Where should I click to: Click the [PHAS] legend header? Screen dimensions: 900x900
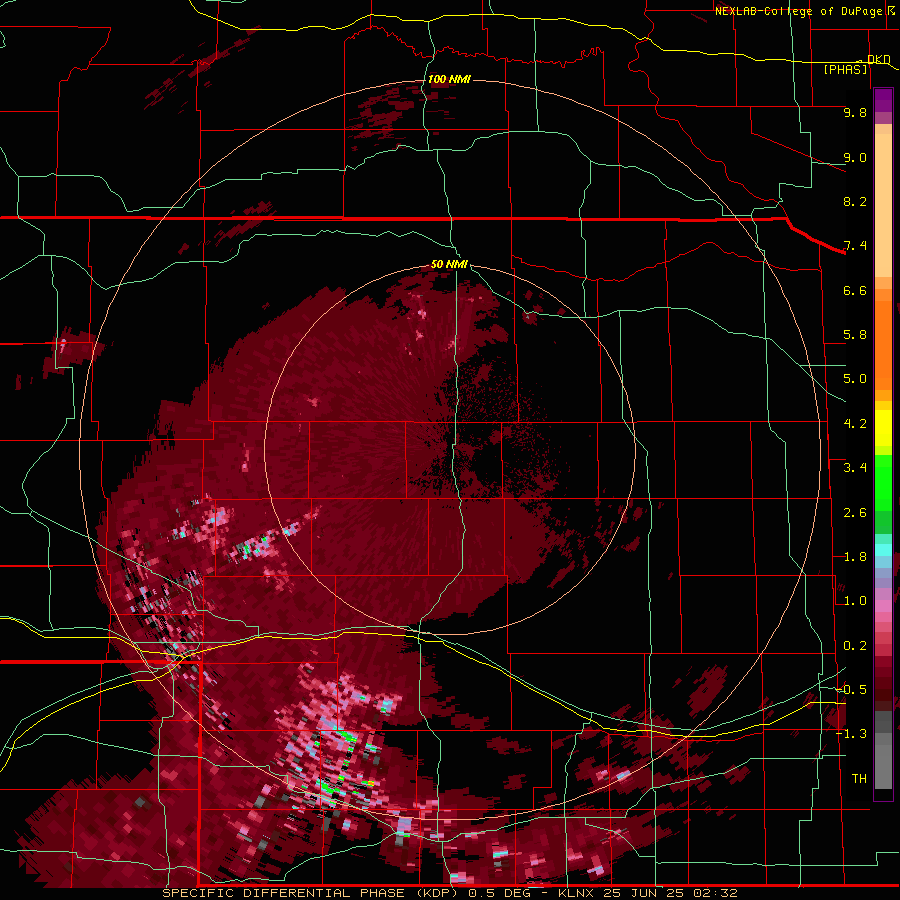845,70
